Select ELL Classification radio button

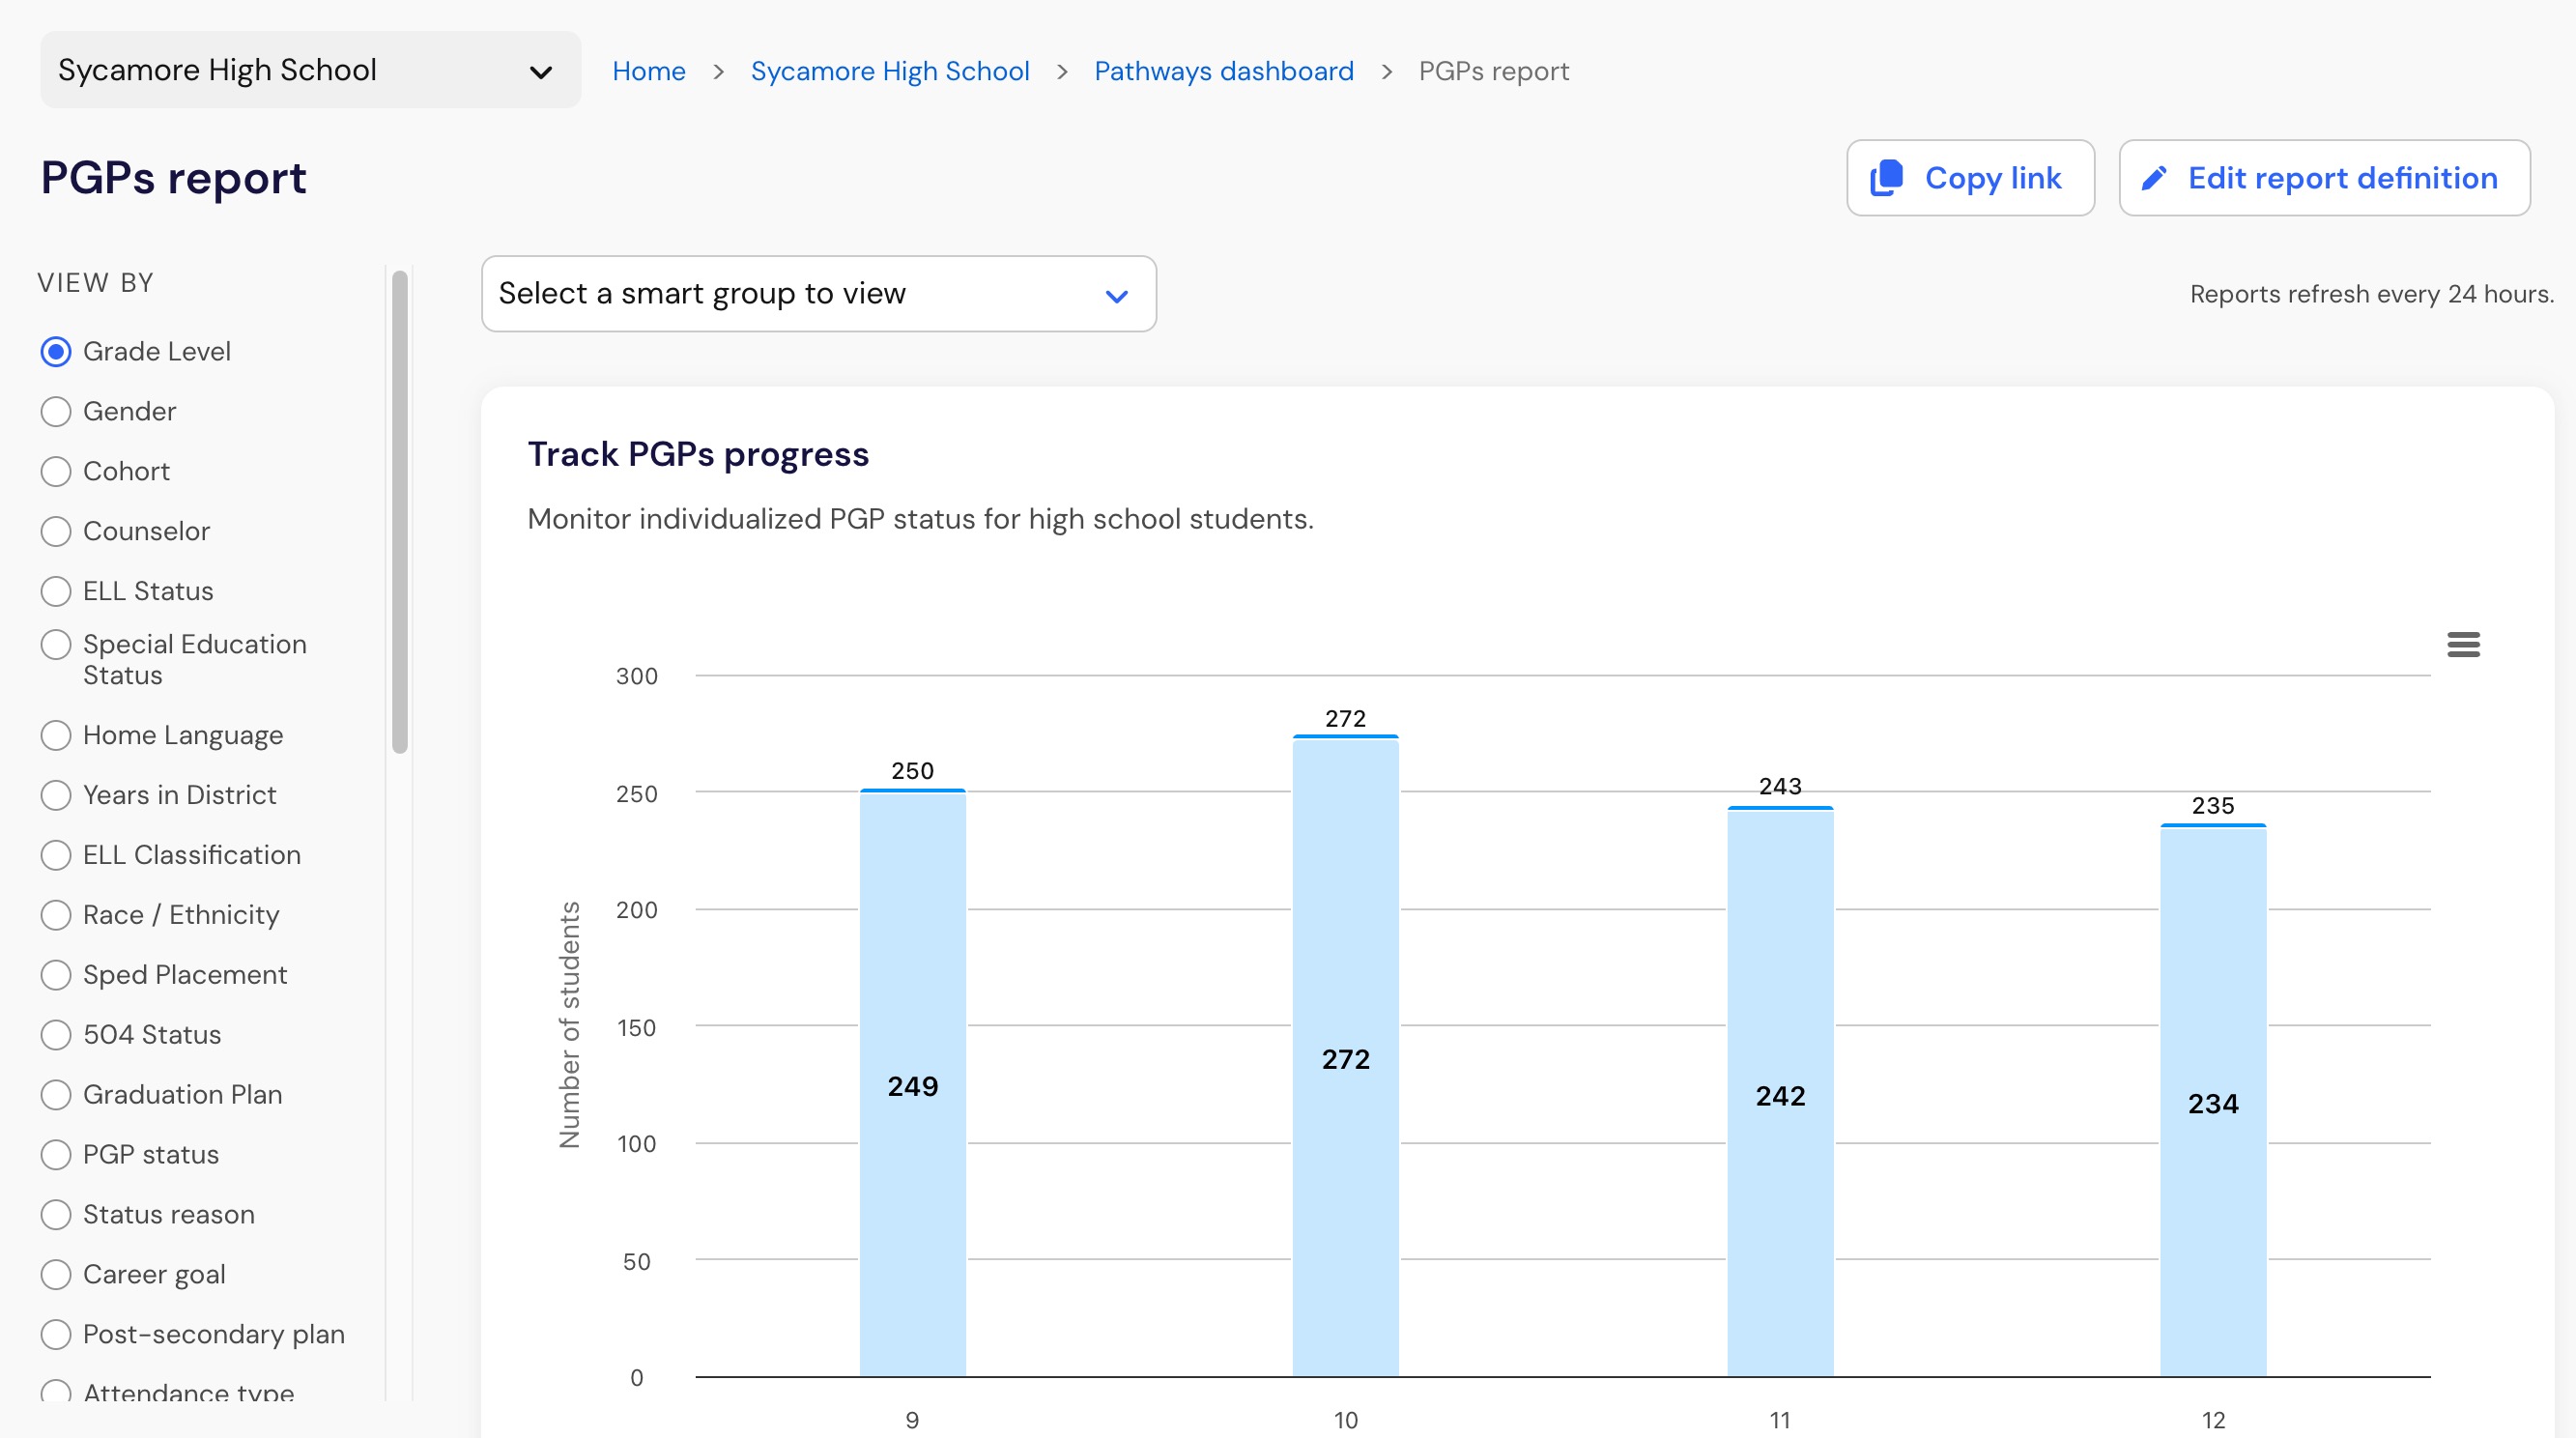point(56,856)
